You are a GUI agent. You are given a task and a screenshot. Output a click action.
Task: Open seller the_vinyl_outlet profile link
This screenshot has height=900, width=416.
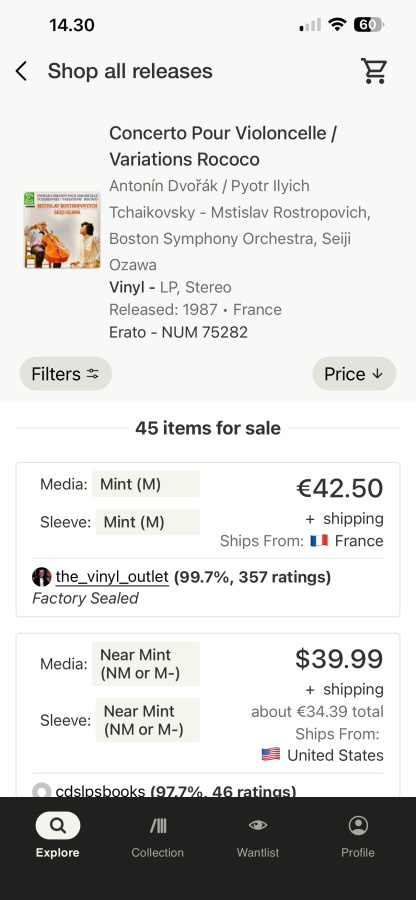tap(112, 577)
